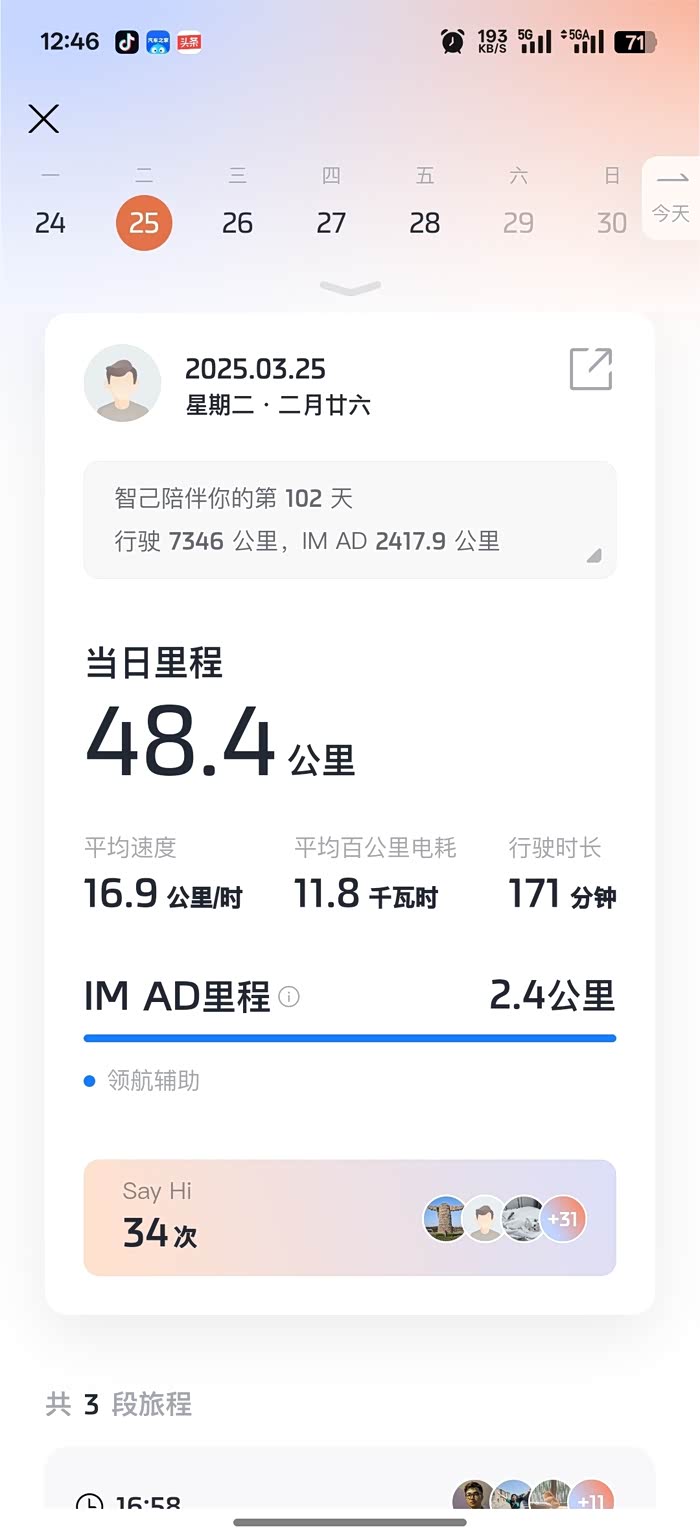Tap the share/export icon on the card

coord(591,369)
